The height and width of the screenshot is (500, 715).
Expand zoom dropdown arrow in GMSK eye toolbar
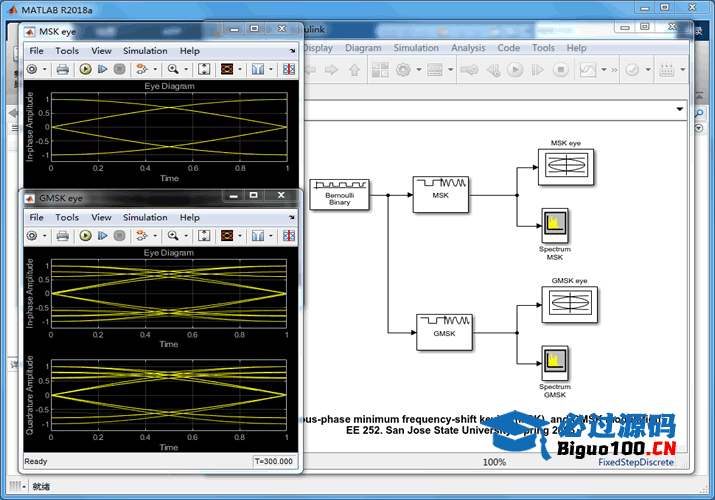(x=186, y=236)
